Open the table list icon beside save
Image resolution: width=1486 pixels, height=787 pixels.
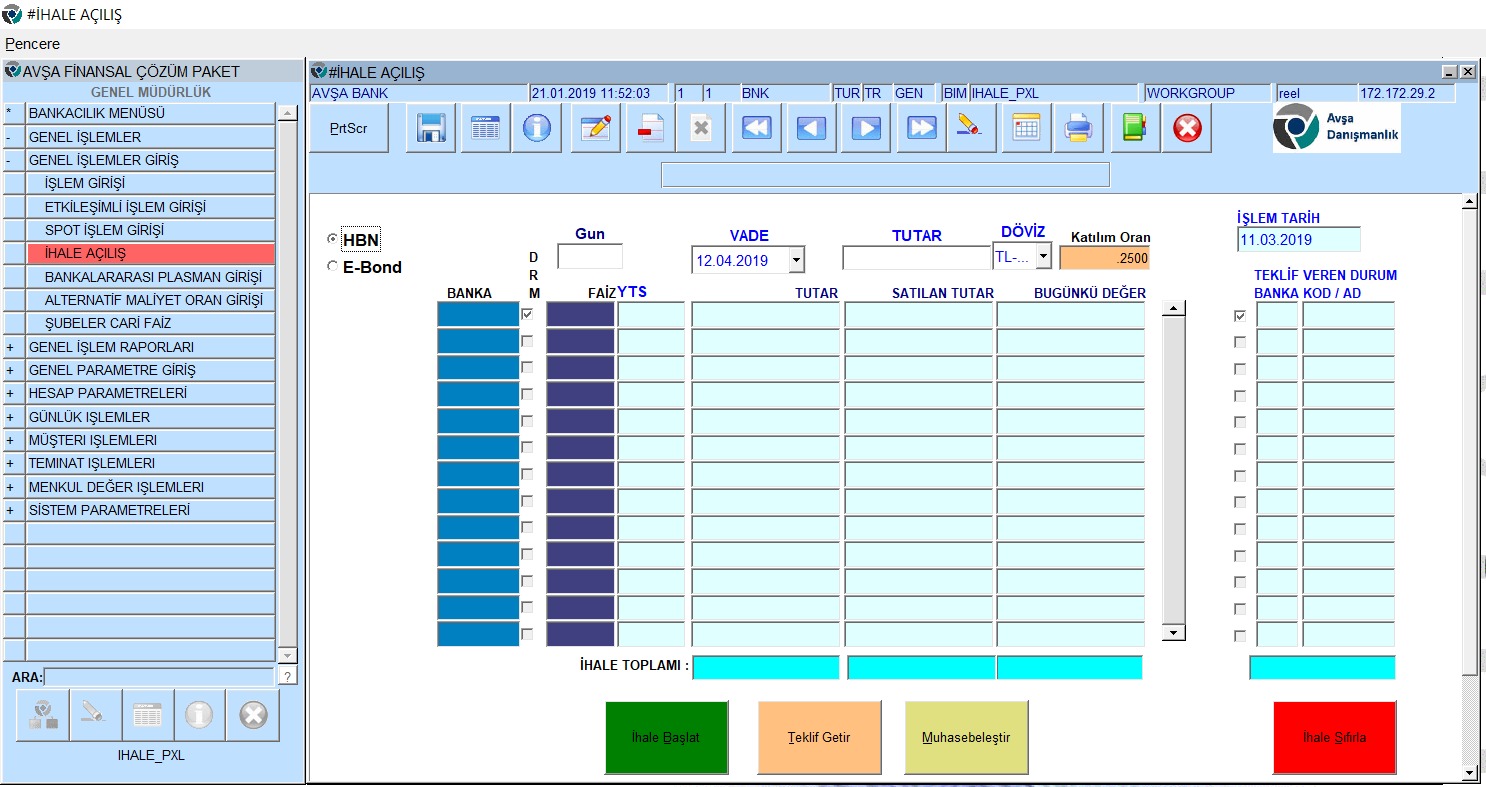[485, 128]
